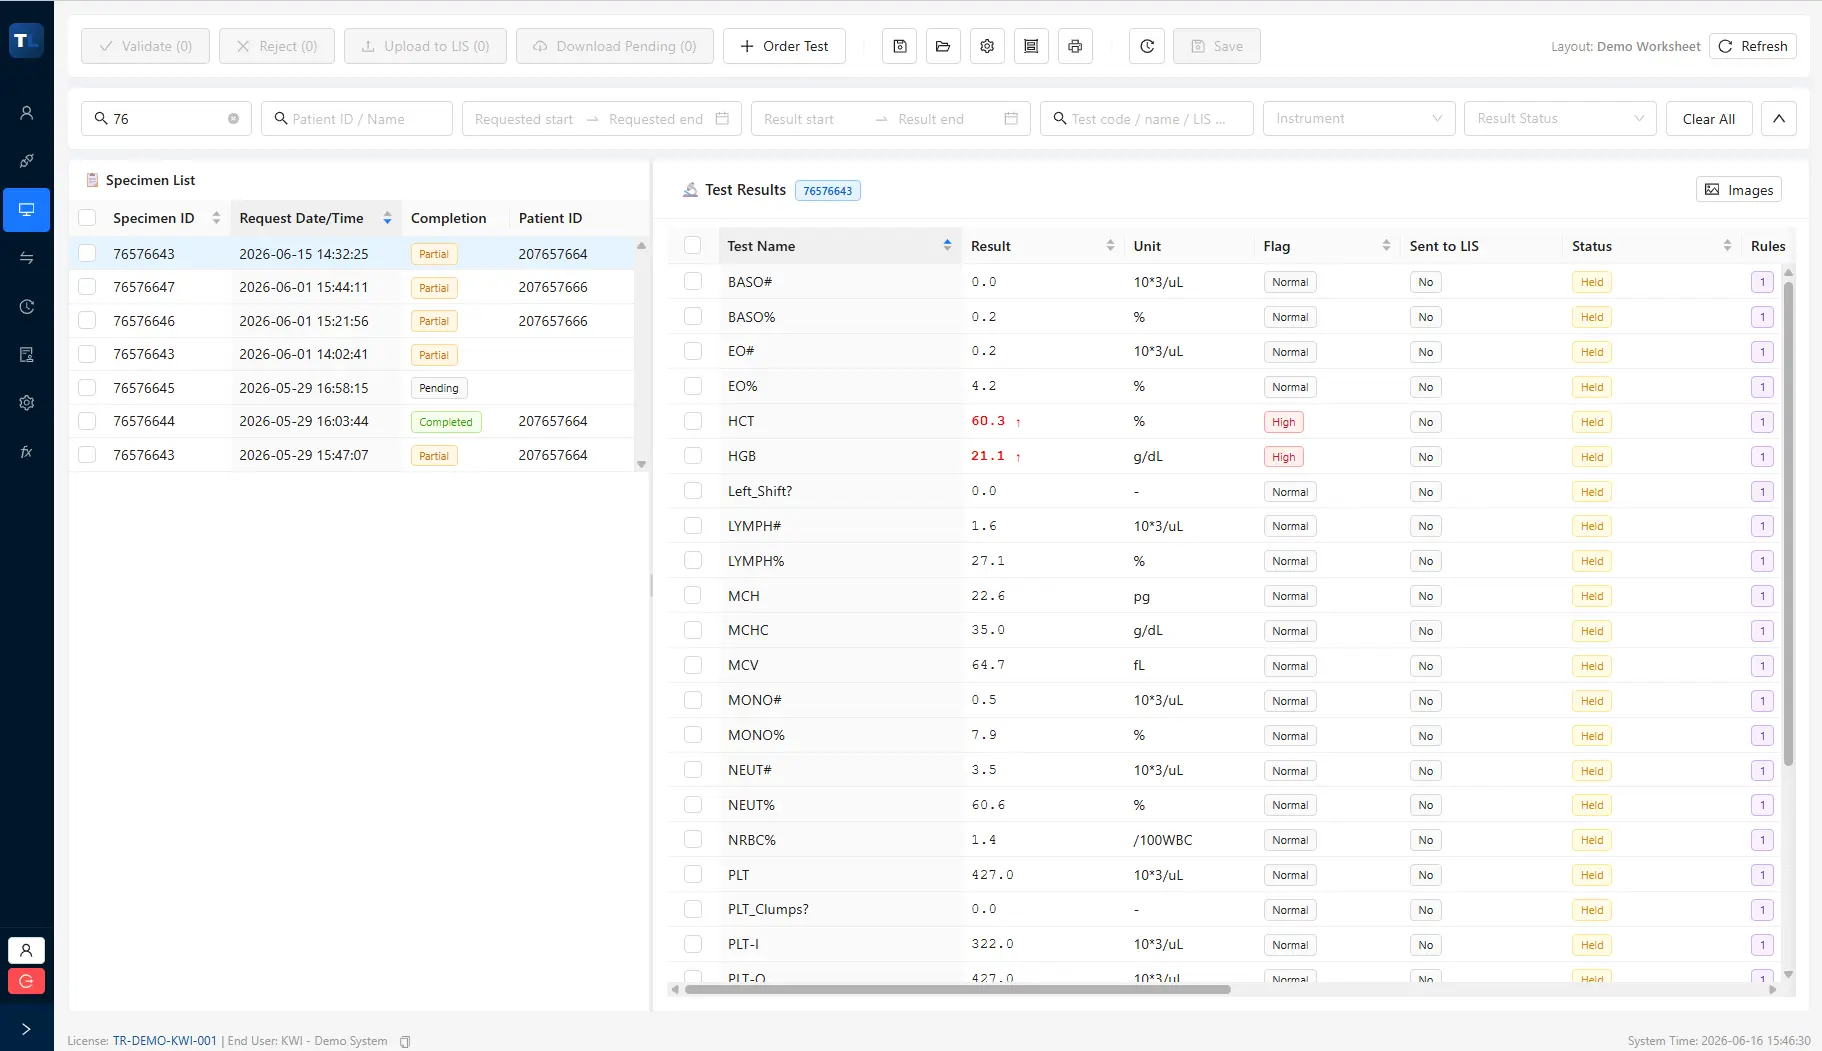Click the save layout floppy icon

pos(899,46)
